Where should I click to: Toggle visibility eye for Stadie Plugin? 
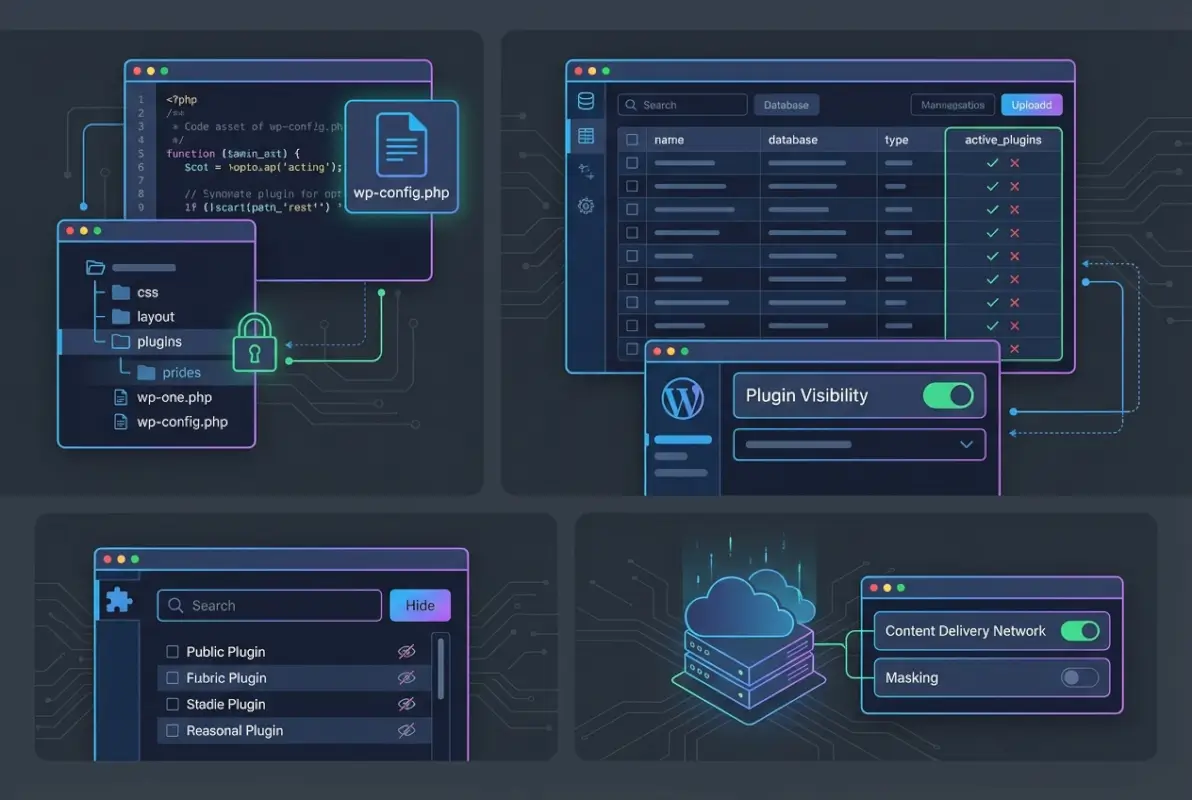pos(406,705)
